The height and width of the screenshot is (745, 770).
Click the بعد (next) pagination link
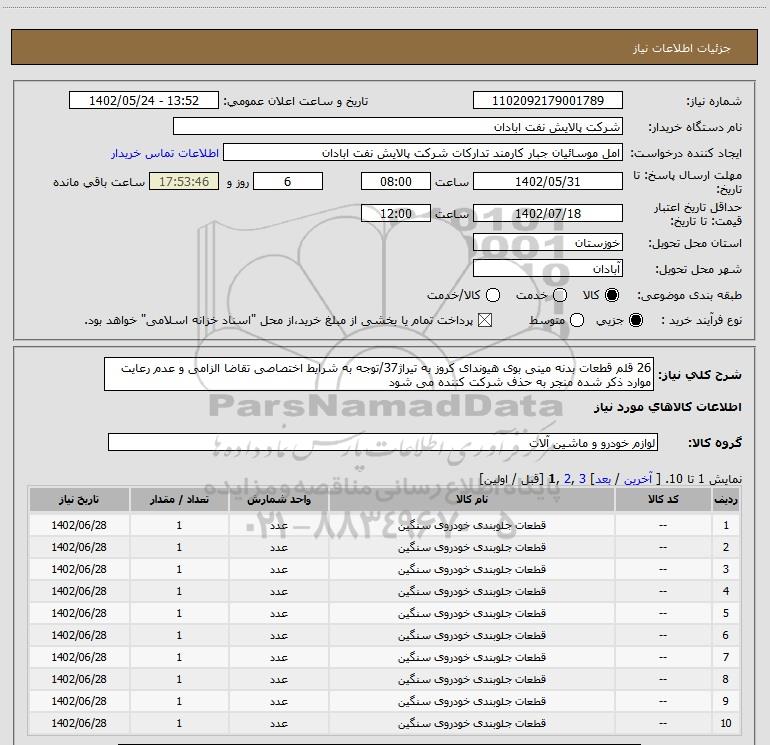pos(601,480)
